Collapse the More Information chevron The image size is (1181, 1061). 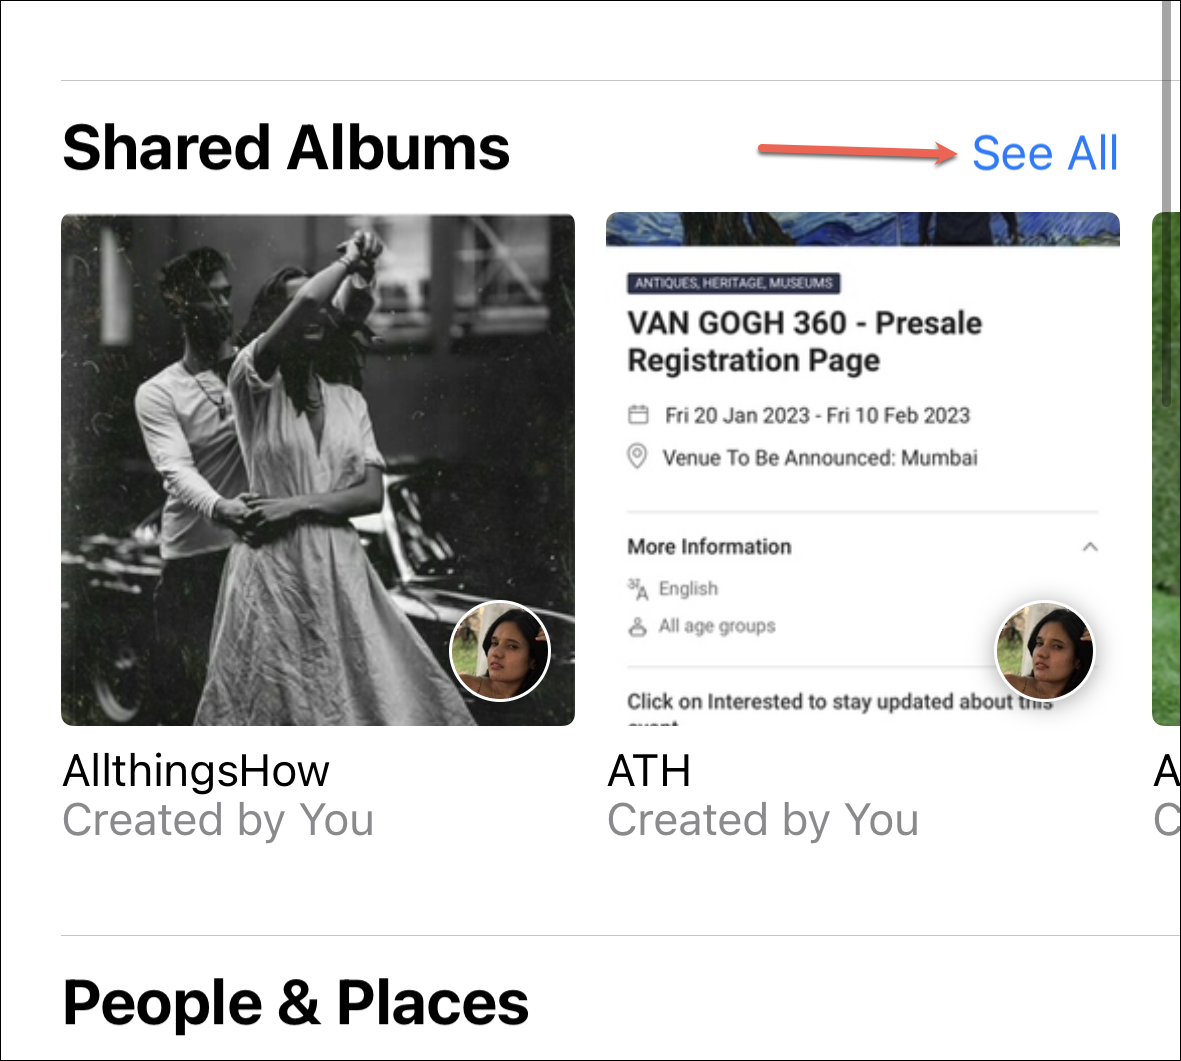pyautogui.click(x=1090, y=547)
